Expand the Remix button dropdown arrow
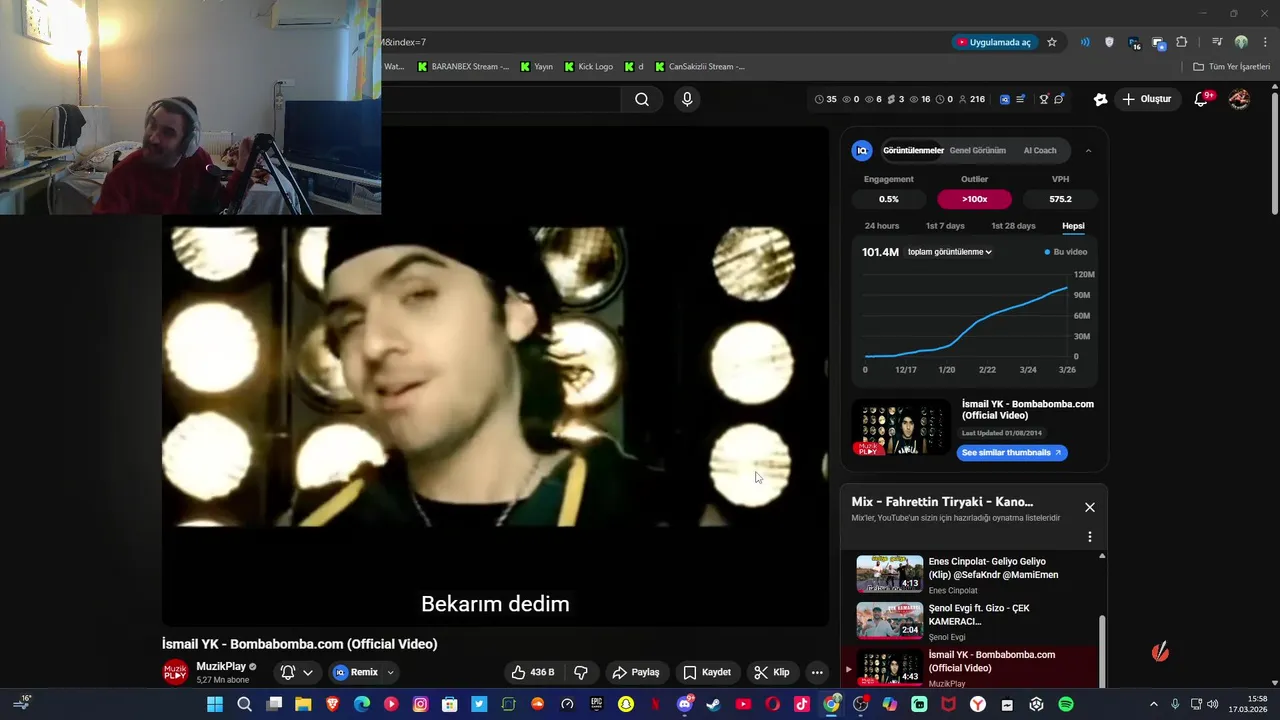 [391, 672]
